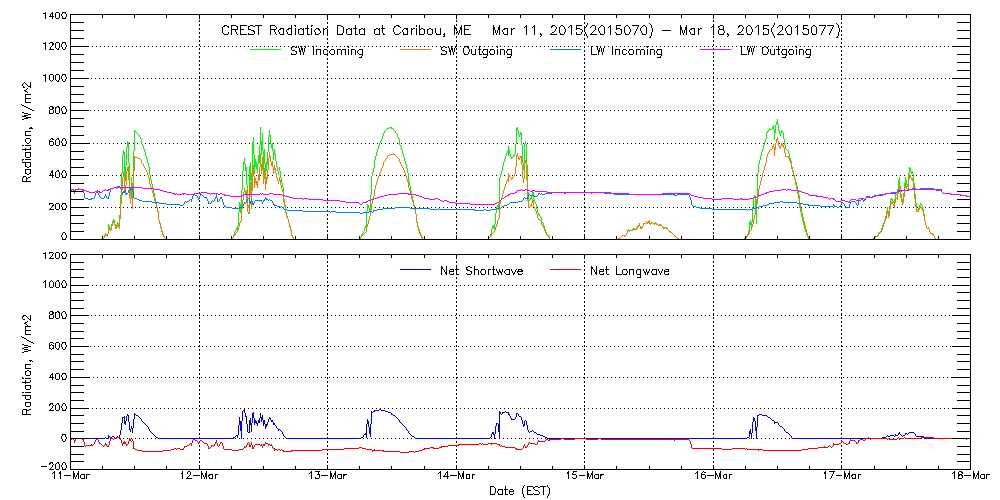Click the CREST Radiation Data chart title
The image size is (1000, 500).
530,31
